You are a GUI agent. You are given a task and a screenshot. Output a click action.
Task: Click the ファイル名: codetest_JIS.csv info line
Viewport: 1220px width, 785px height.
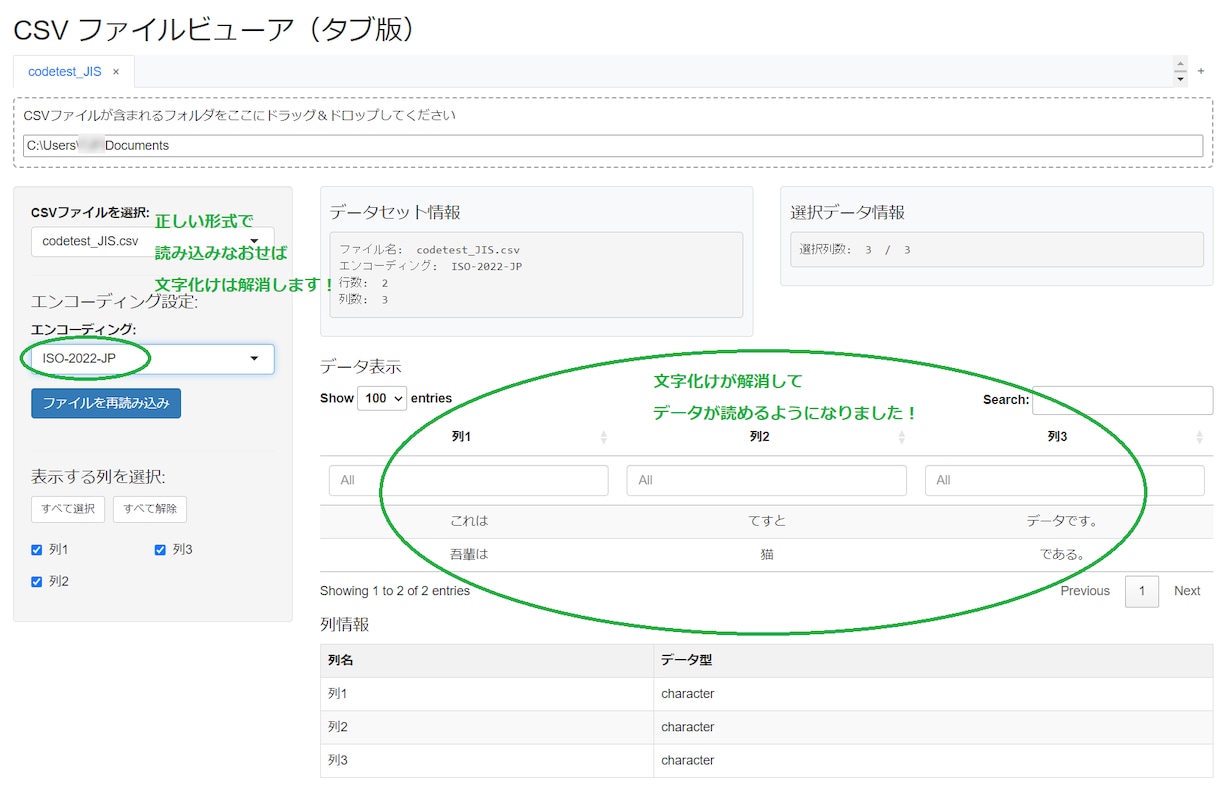(x=429, y=250)
